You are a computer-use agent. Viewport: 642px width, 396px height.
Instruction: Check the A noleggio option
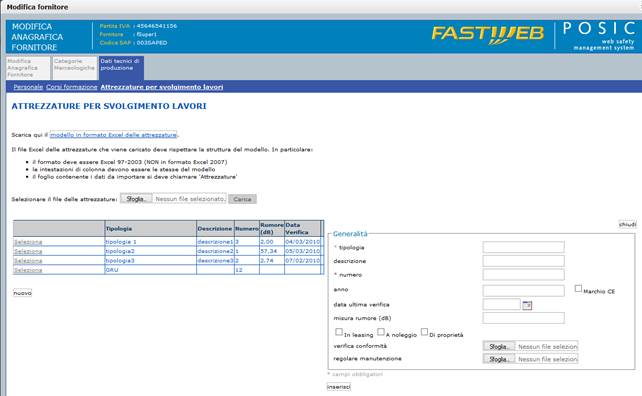[381, 332]
